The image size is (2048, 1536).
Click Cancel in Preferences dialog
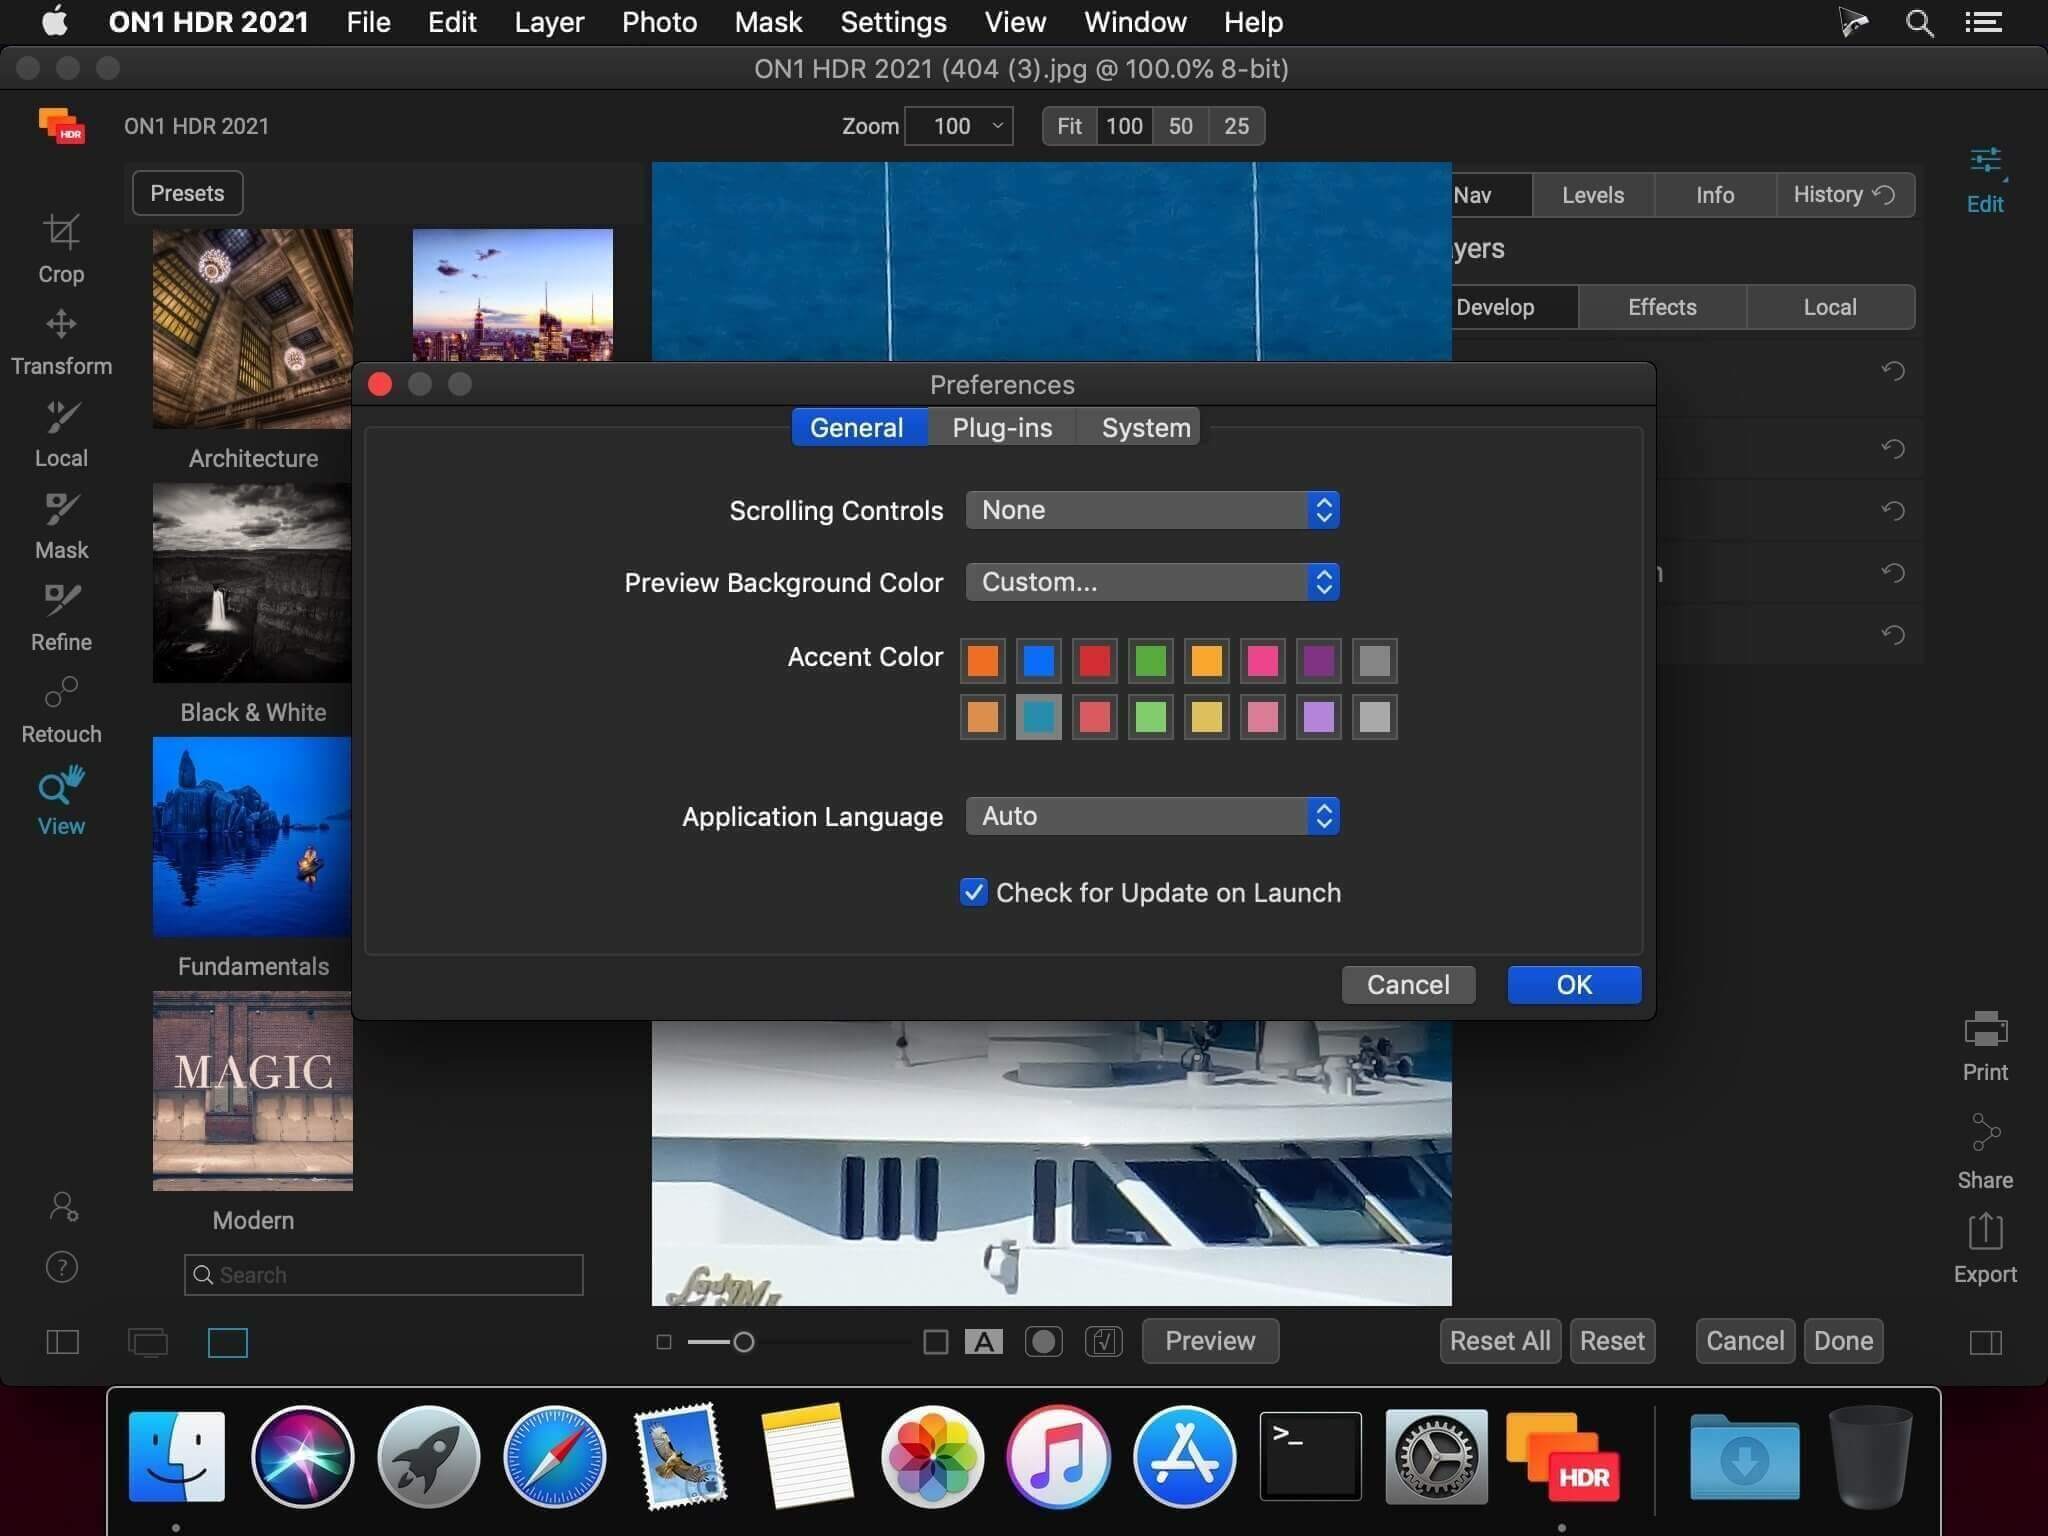coord(1408,985)
